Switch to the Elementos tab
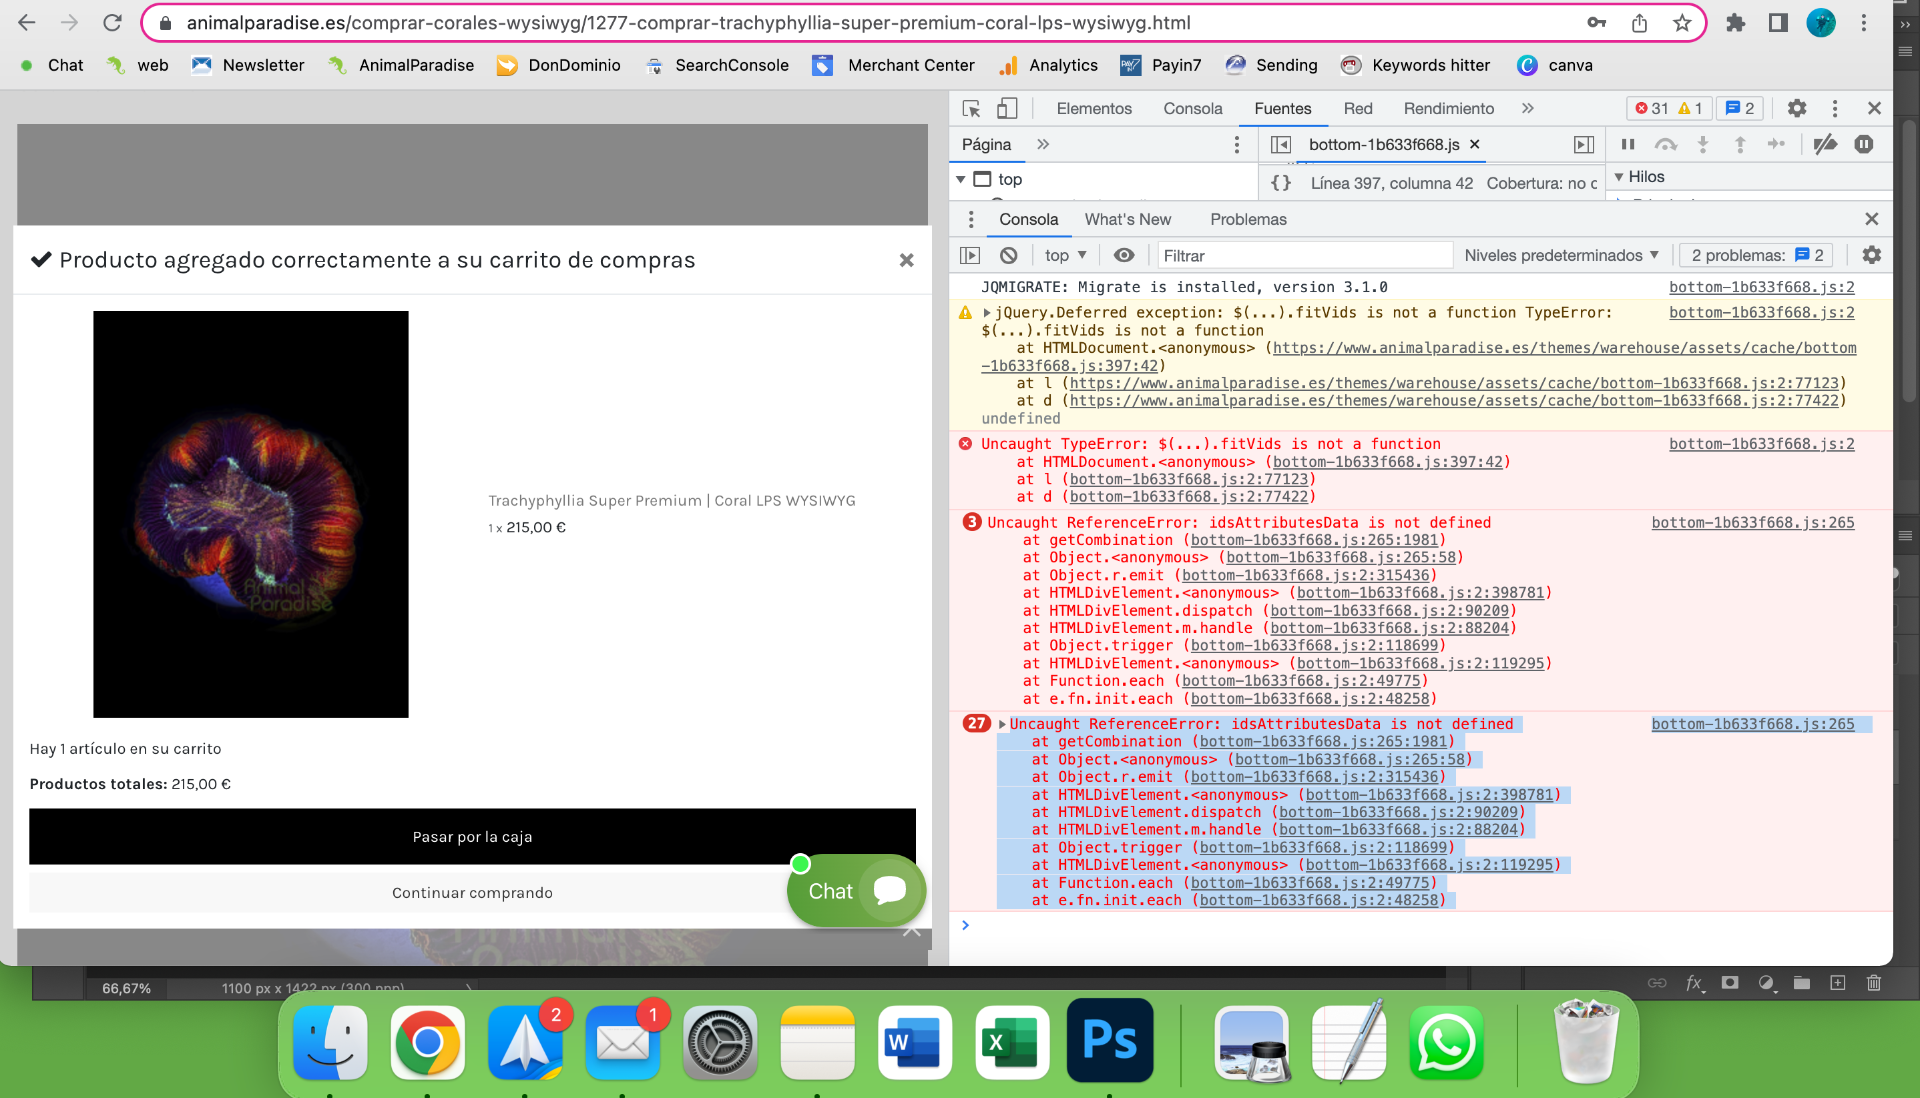This screenshot has height=1098, width=1920. [x=1094, y=108]
